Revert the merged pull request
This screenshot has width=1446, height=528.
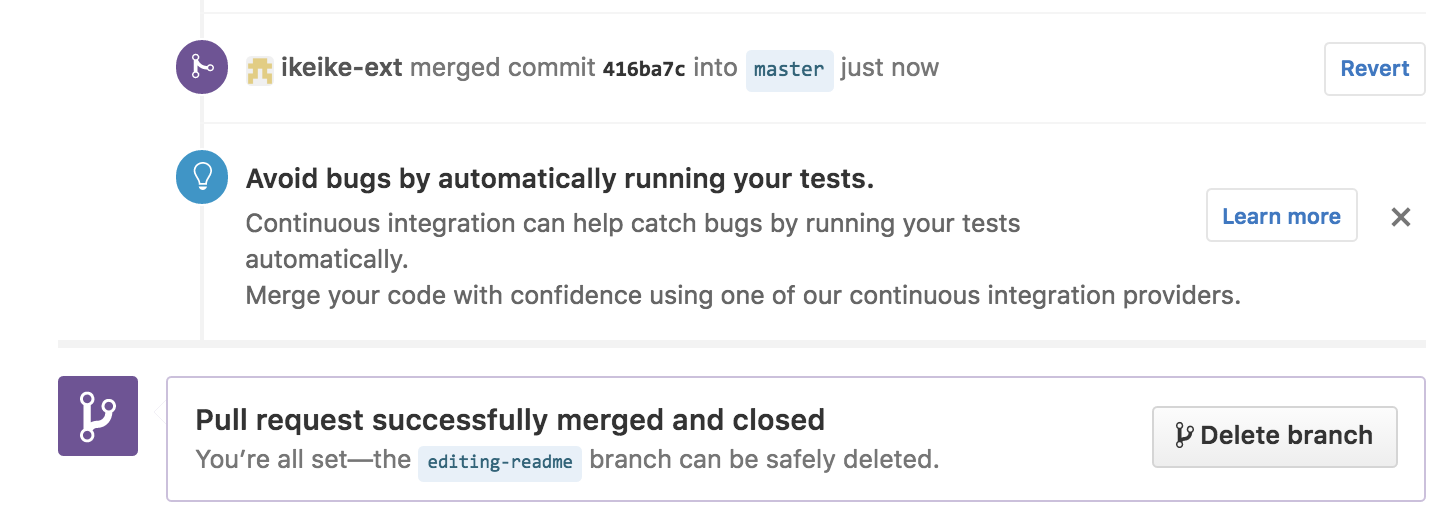pyautogui.click(x=1375, y=69)
